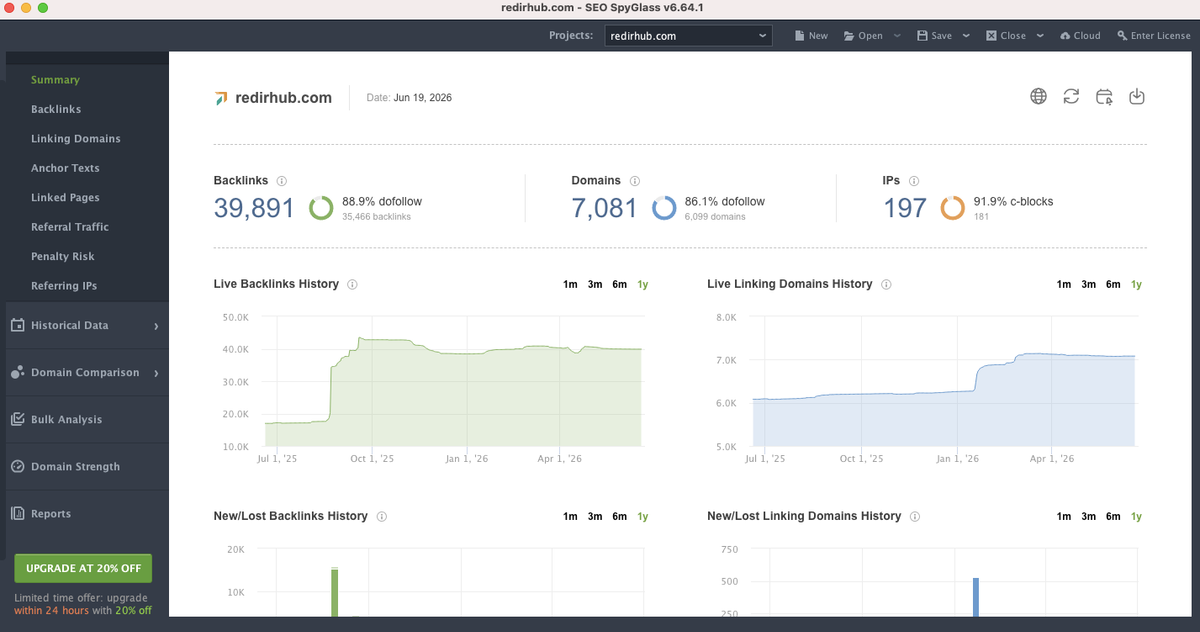Screen dimensions: 1200x632
Task: Expand the Historical Data chevron
Action: pyautogui.click(x=157, y=326)
